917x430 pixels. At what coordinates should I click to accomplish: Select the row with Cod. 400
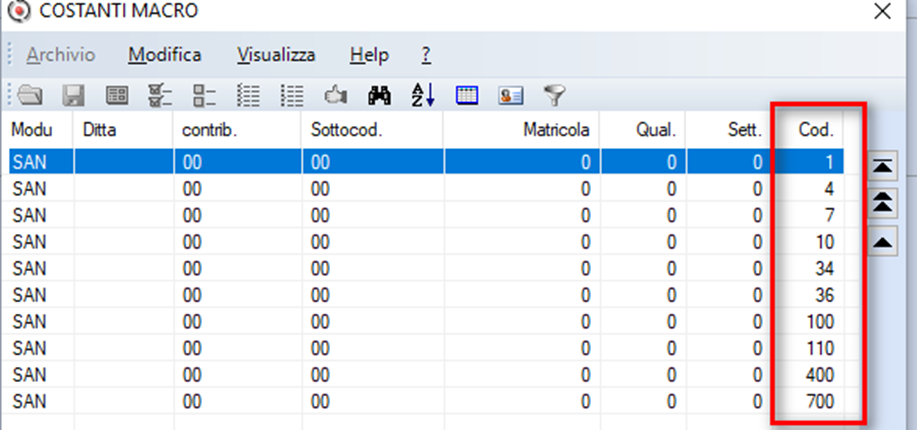pos(426,374)
